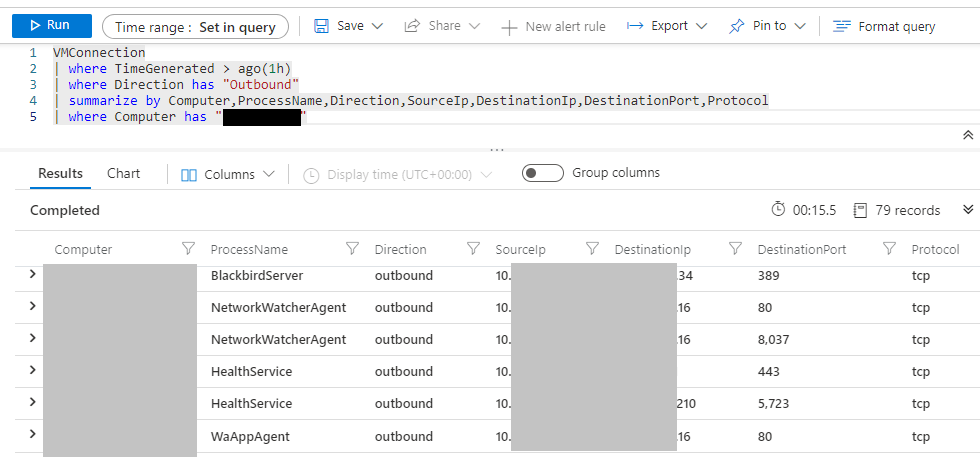Click Format query icon

[x=842, y=26]
